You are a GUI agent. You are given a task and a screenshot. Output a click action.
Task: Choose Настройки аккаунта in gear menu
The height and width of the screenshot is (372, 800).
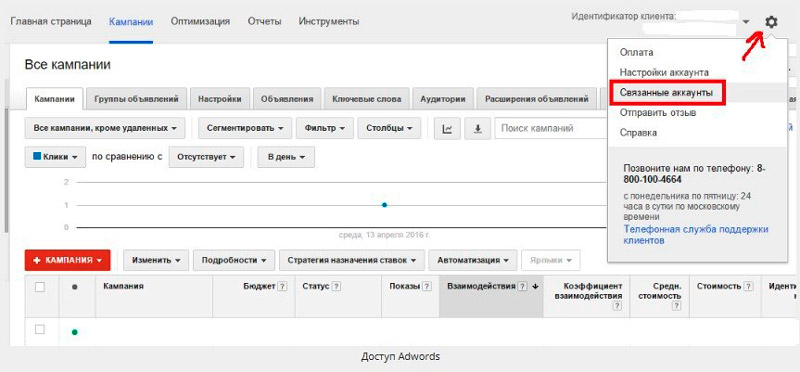click(x=664, y=72)
